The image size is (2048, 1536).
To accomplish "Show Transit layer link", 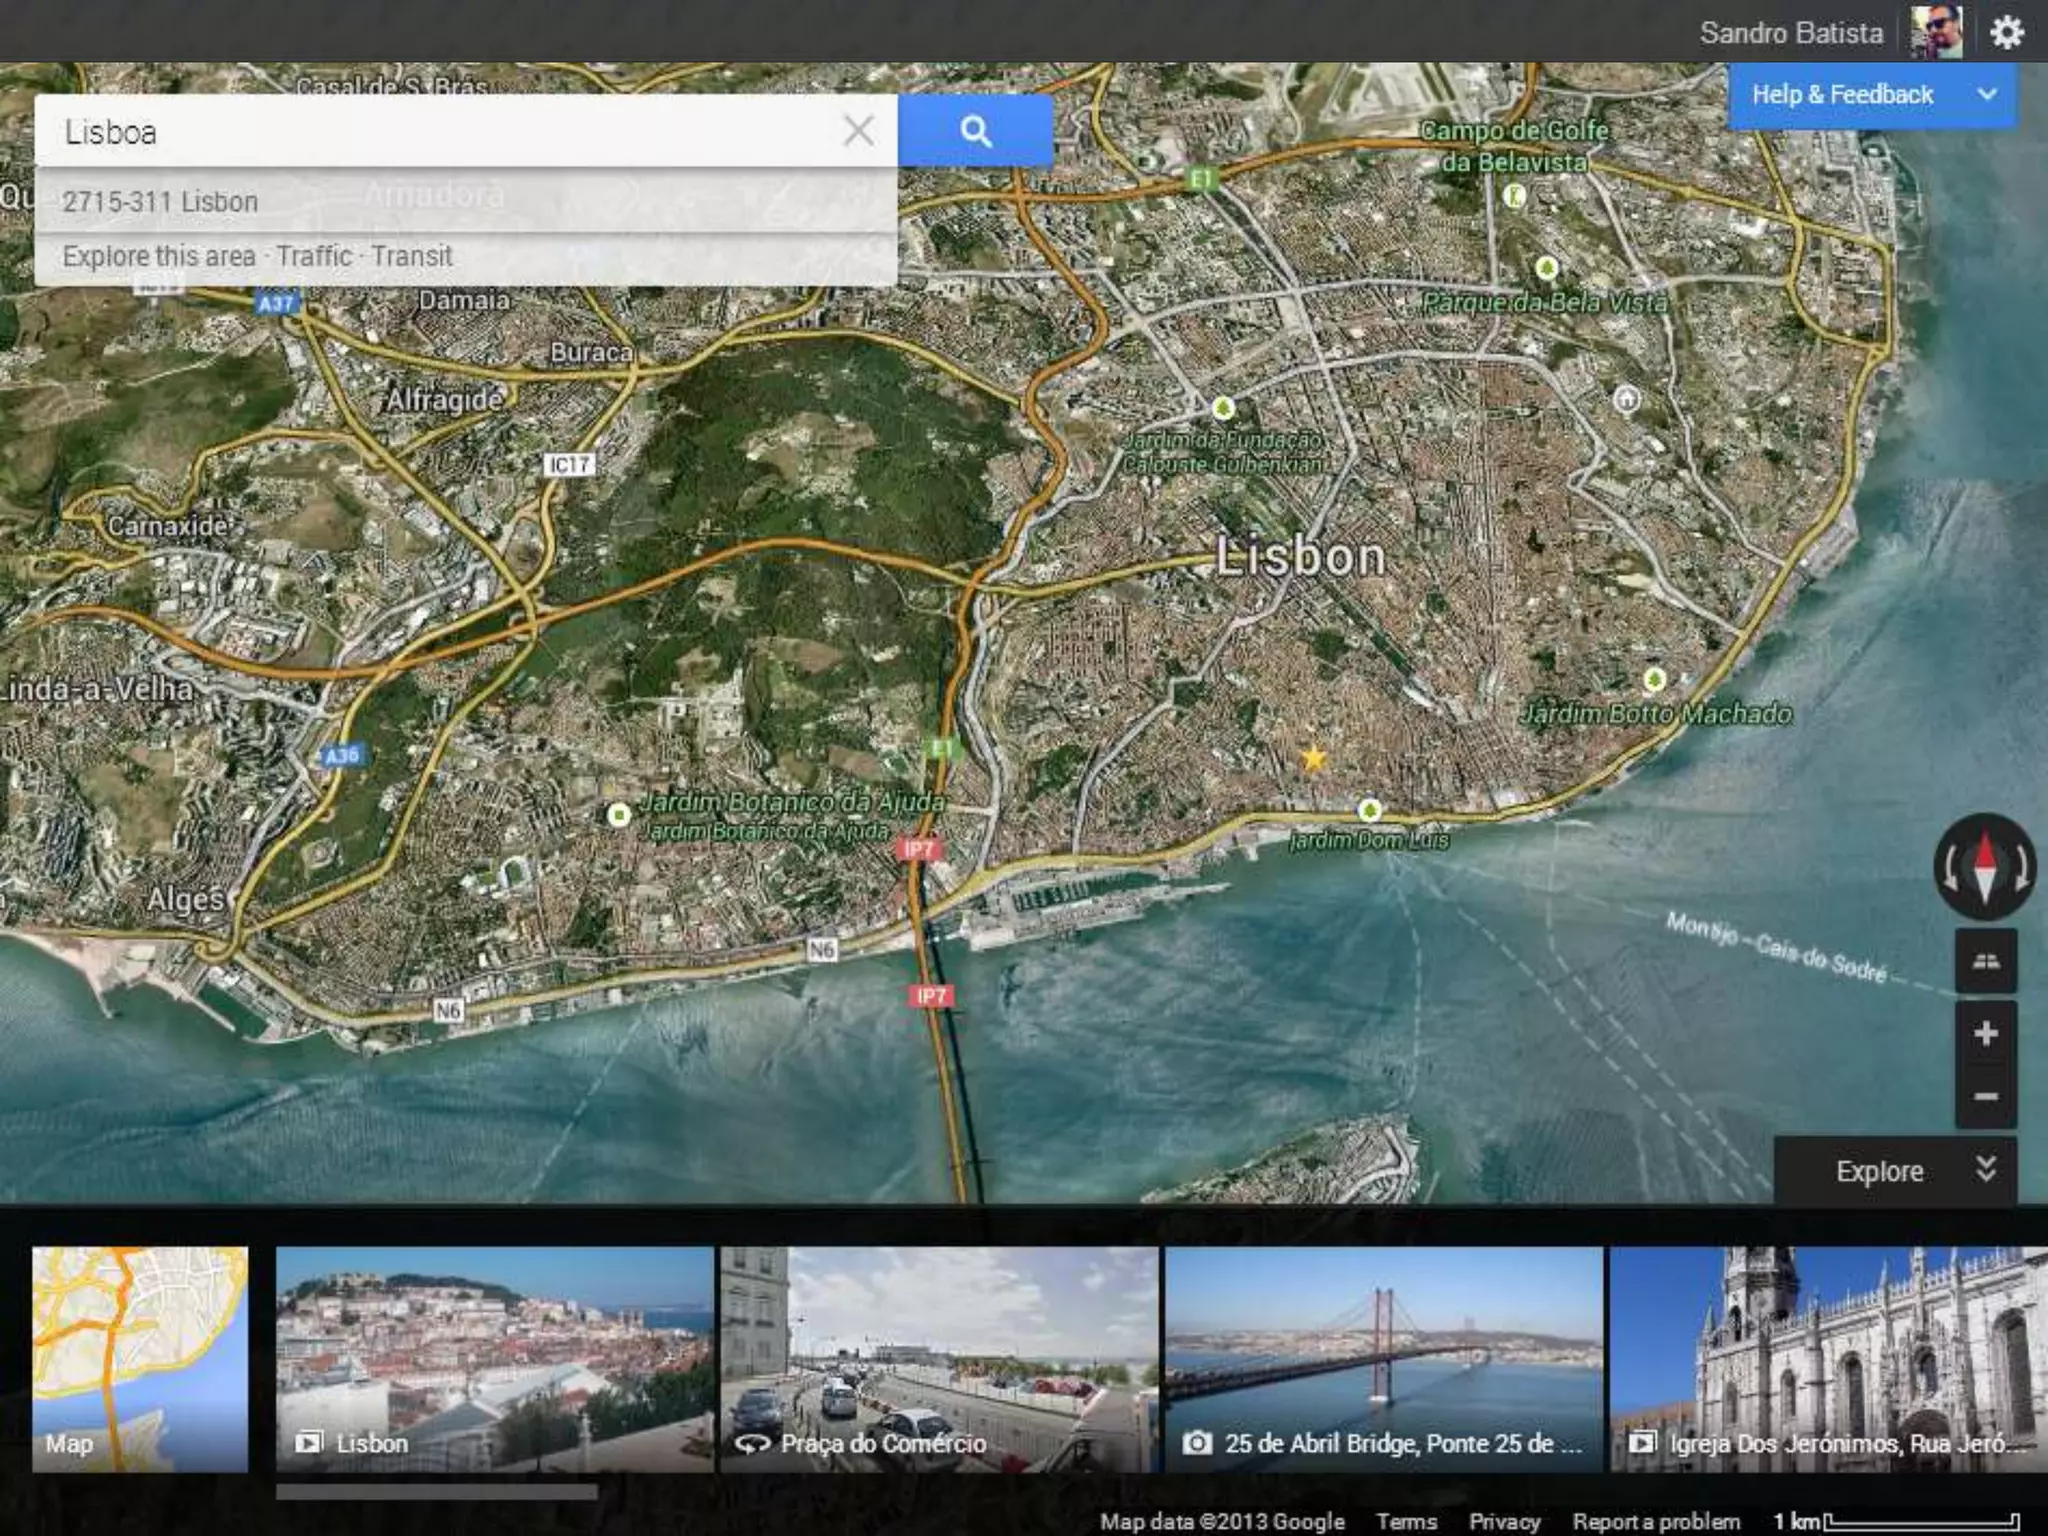I will coord(411,256).
